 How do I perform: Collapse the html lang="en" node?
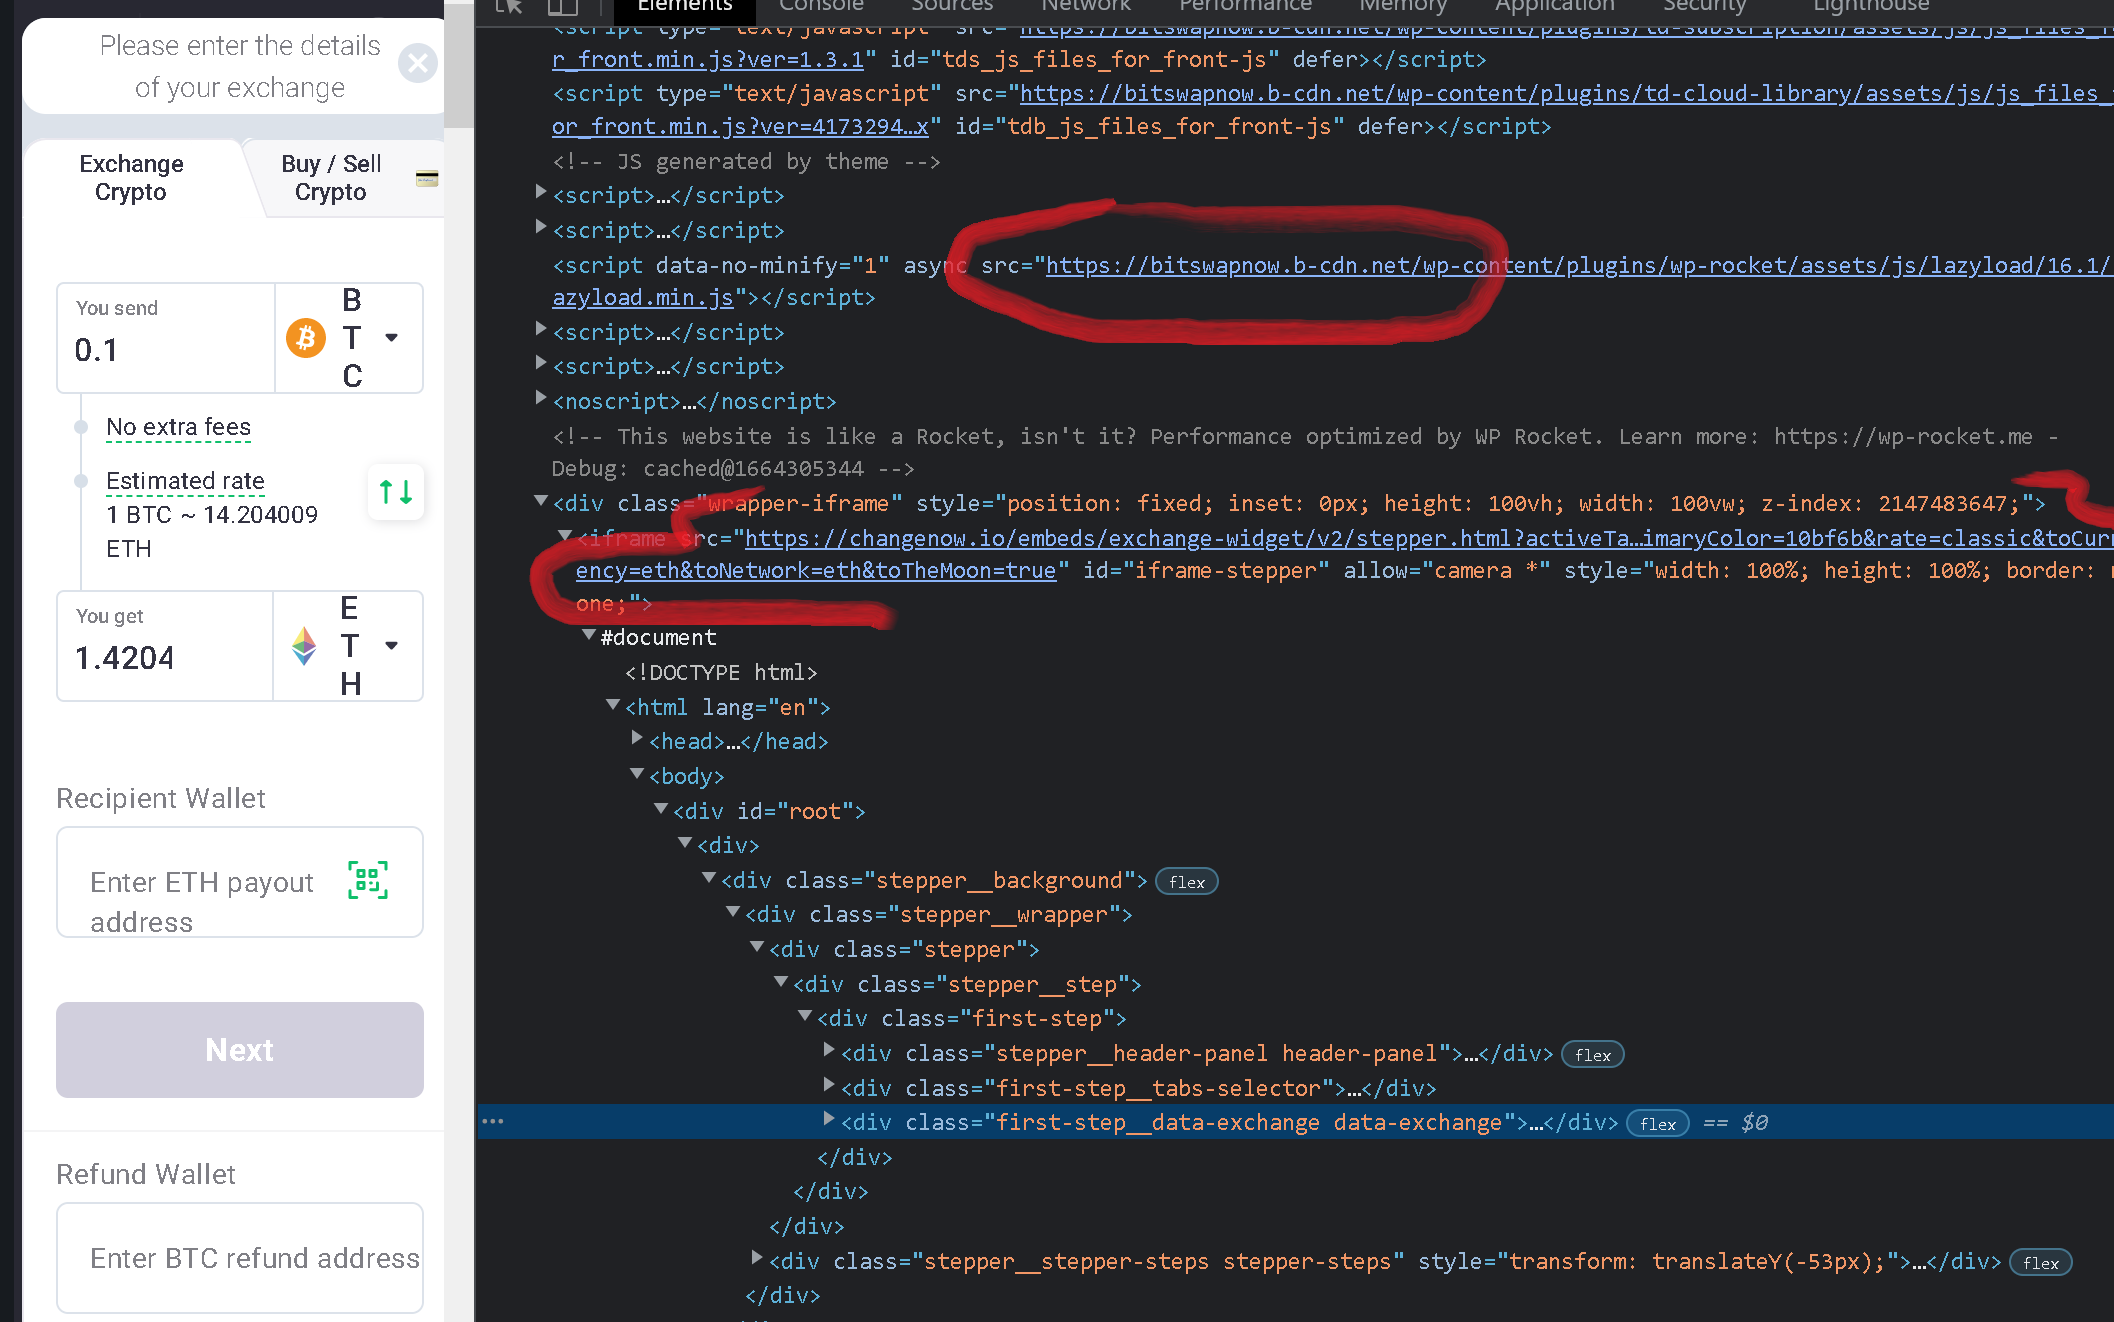(613, 704)
